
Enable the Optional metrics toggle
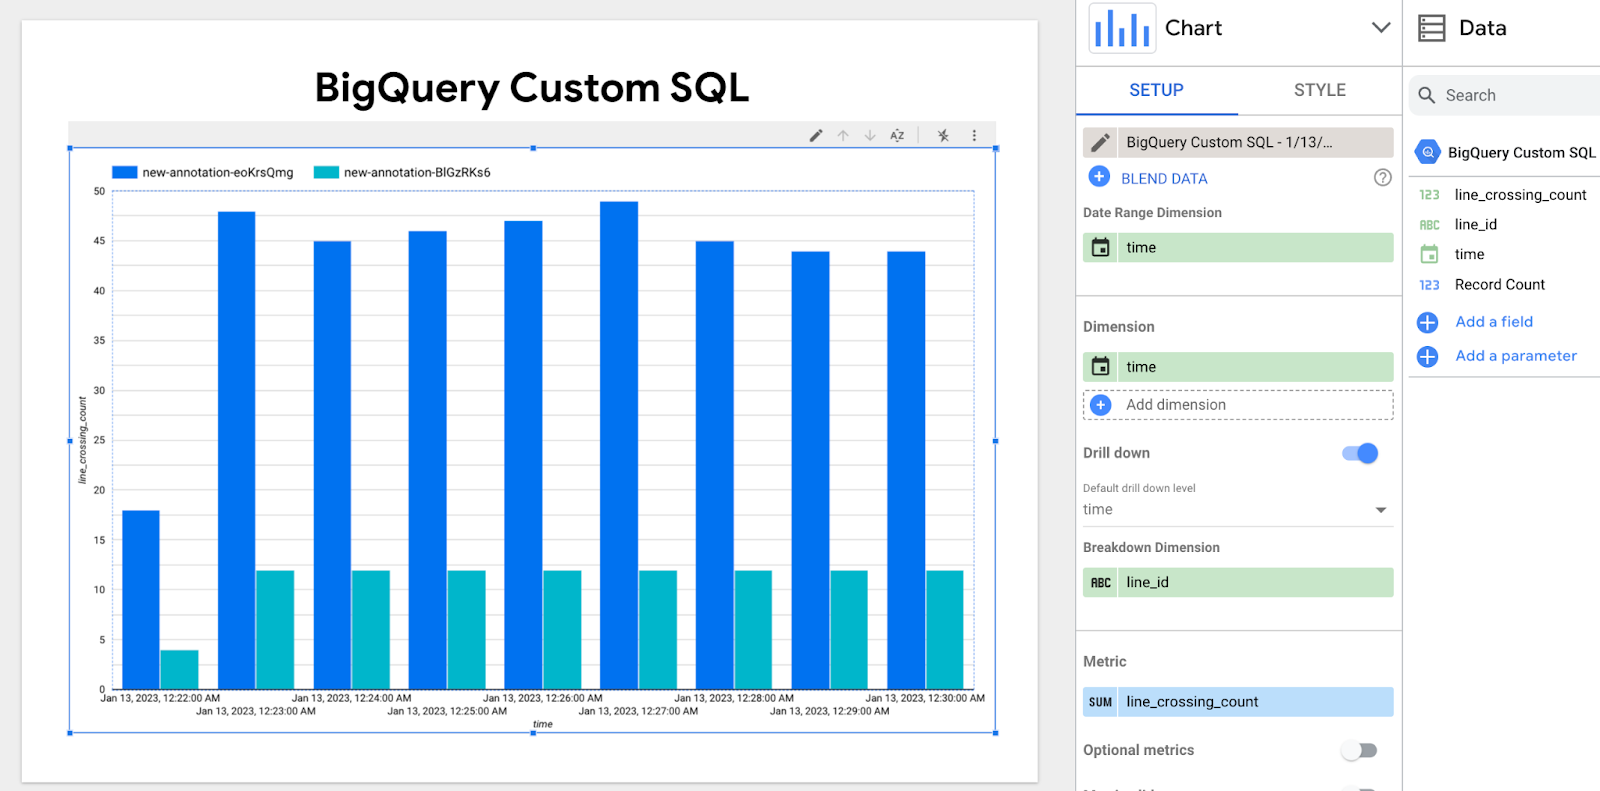(x=1360, y=751)
